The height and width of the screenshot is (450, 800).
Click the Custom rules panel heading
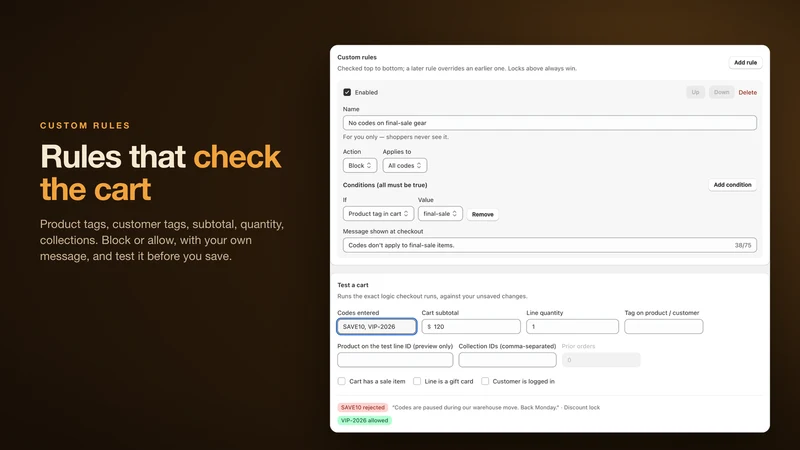(x=357, y=57)
